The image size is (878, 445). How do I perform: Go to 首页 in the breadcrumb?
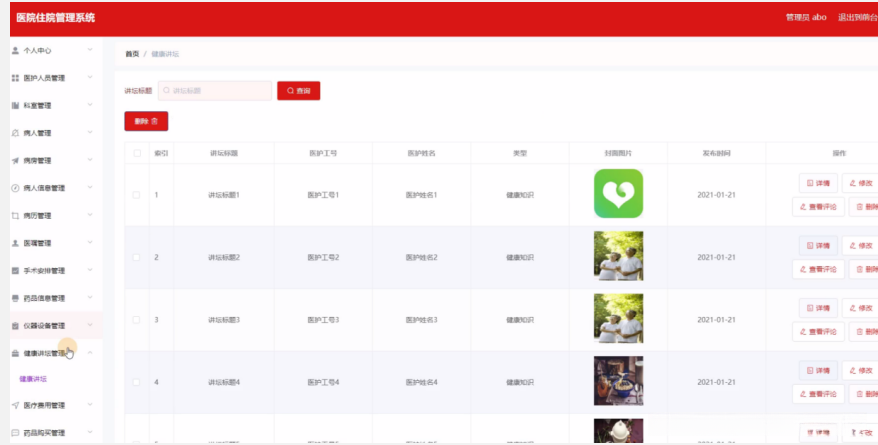click(132, 54)
